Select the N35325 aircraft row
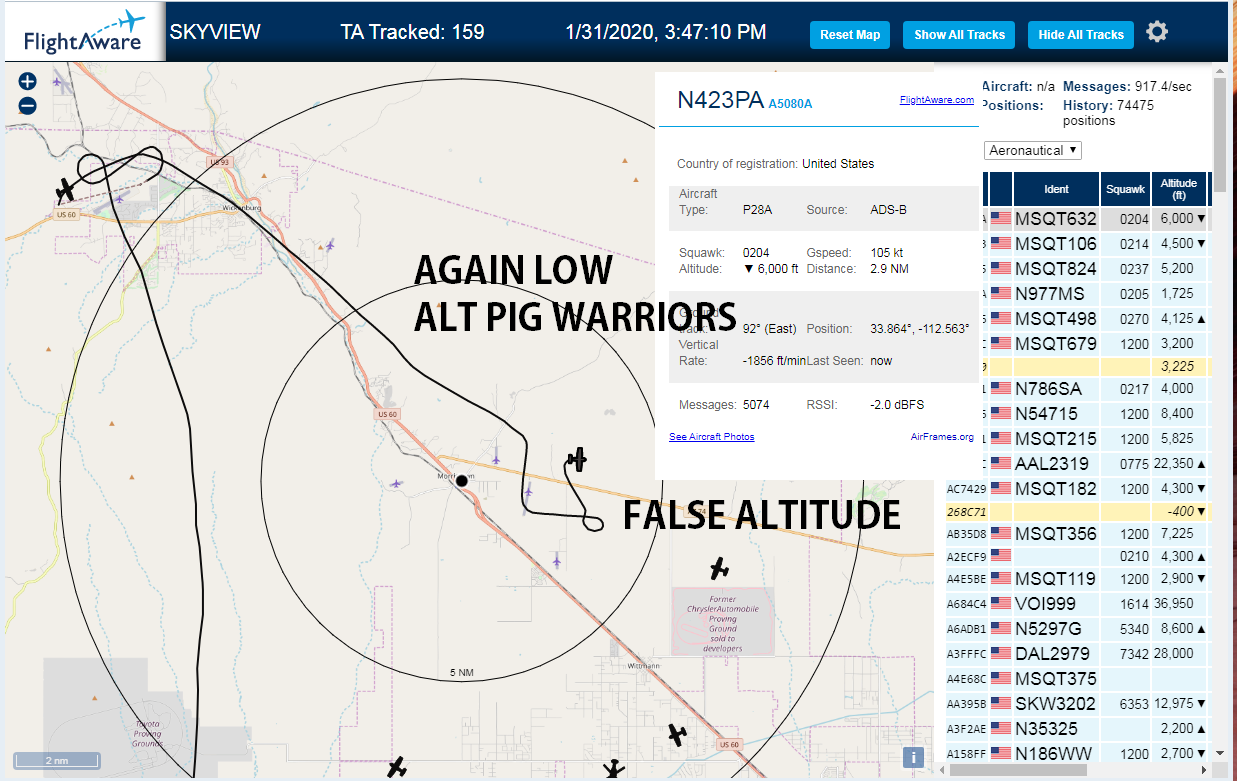Image resolution: width=1237 pixels, height=781 pixels. [1079, 729]
